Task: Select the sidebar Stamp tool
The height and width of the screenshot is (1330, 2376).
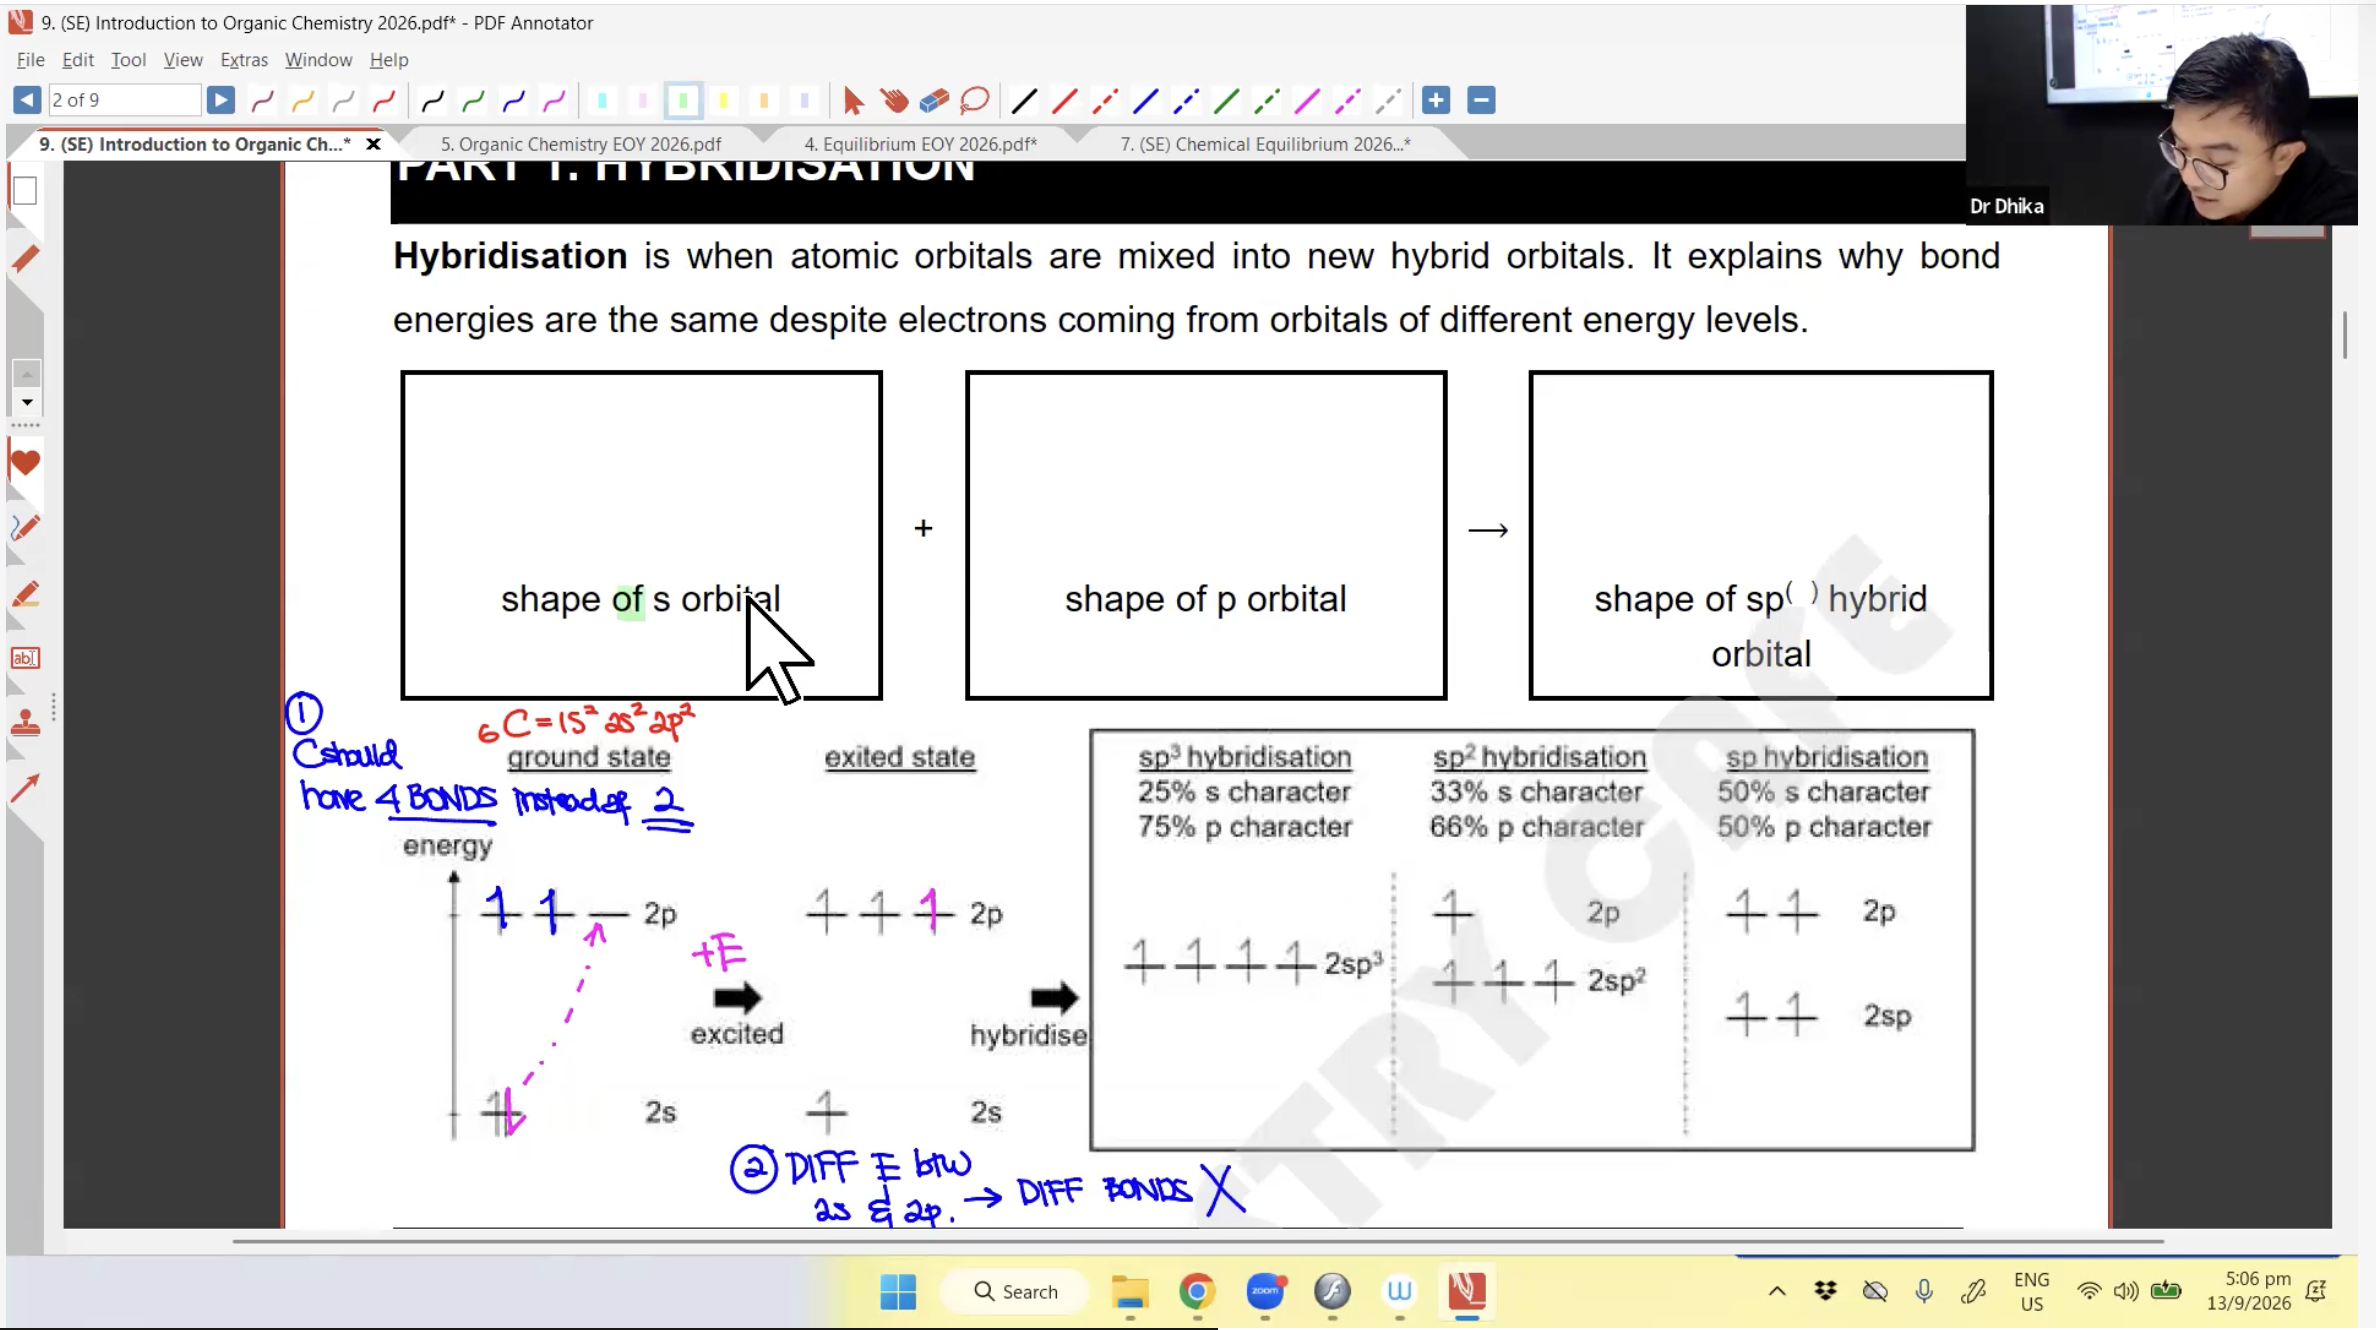Action: click(25, 722)
